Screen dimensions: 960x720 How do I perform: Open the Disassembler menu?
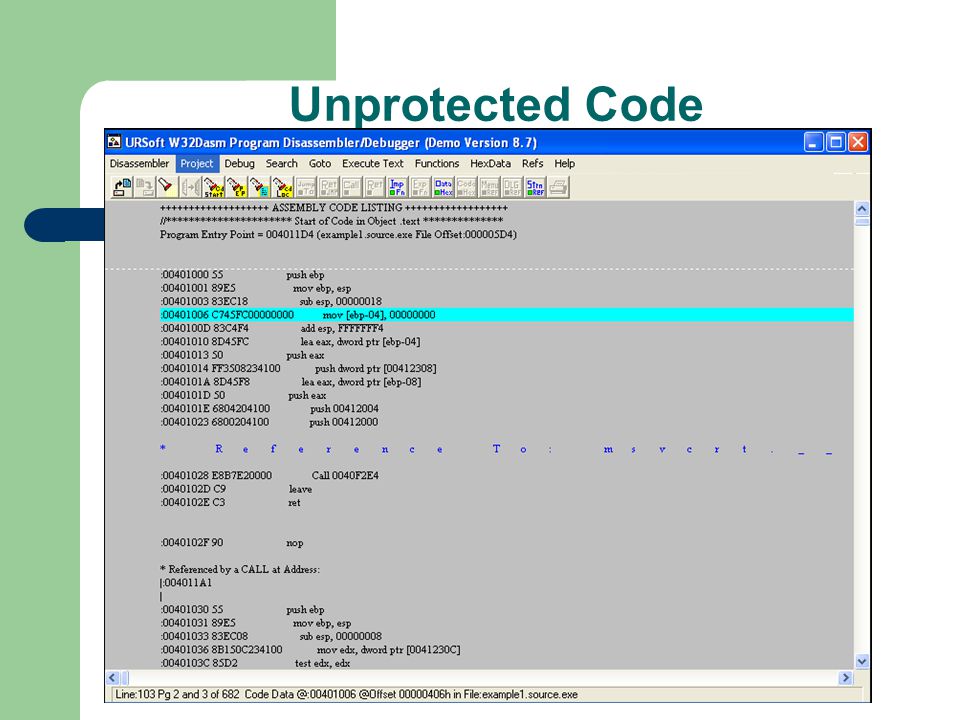[140, 163]
